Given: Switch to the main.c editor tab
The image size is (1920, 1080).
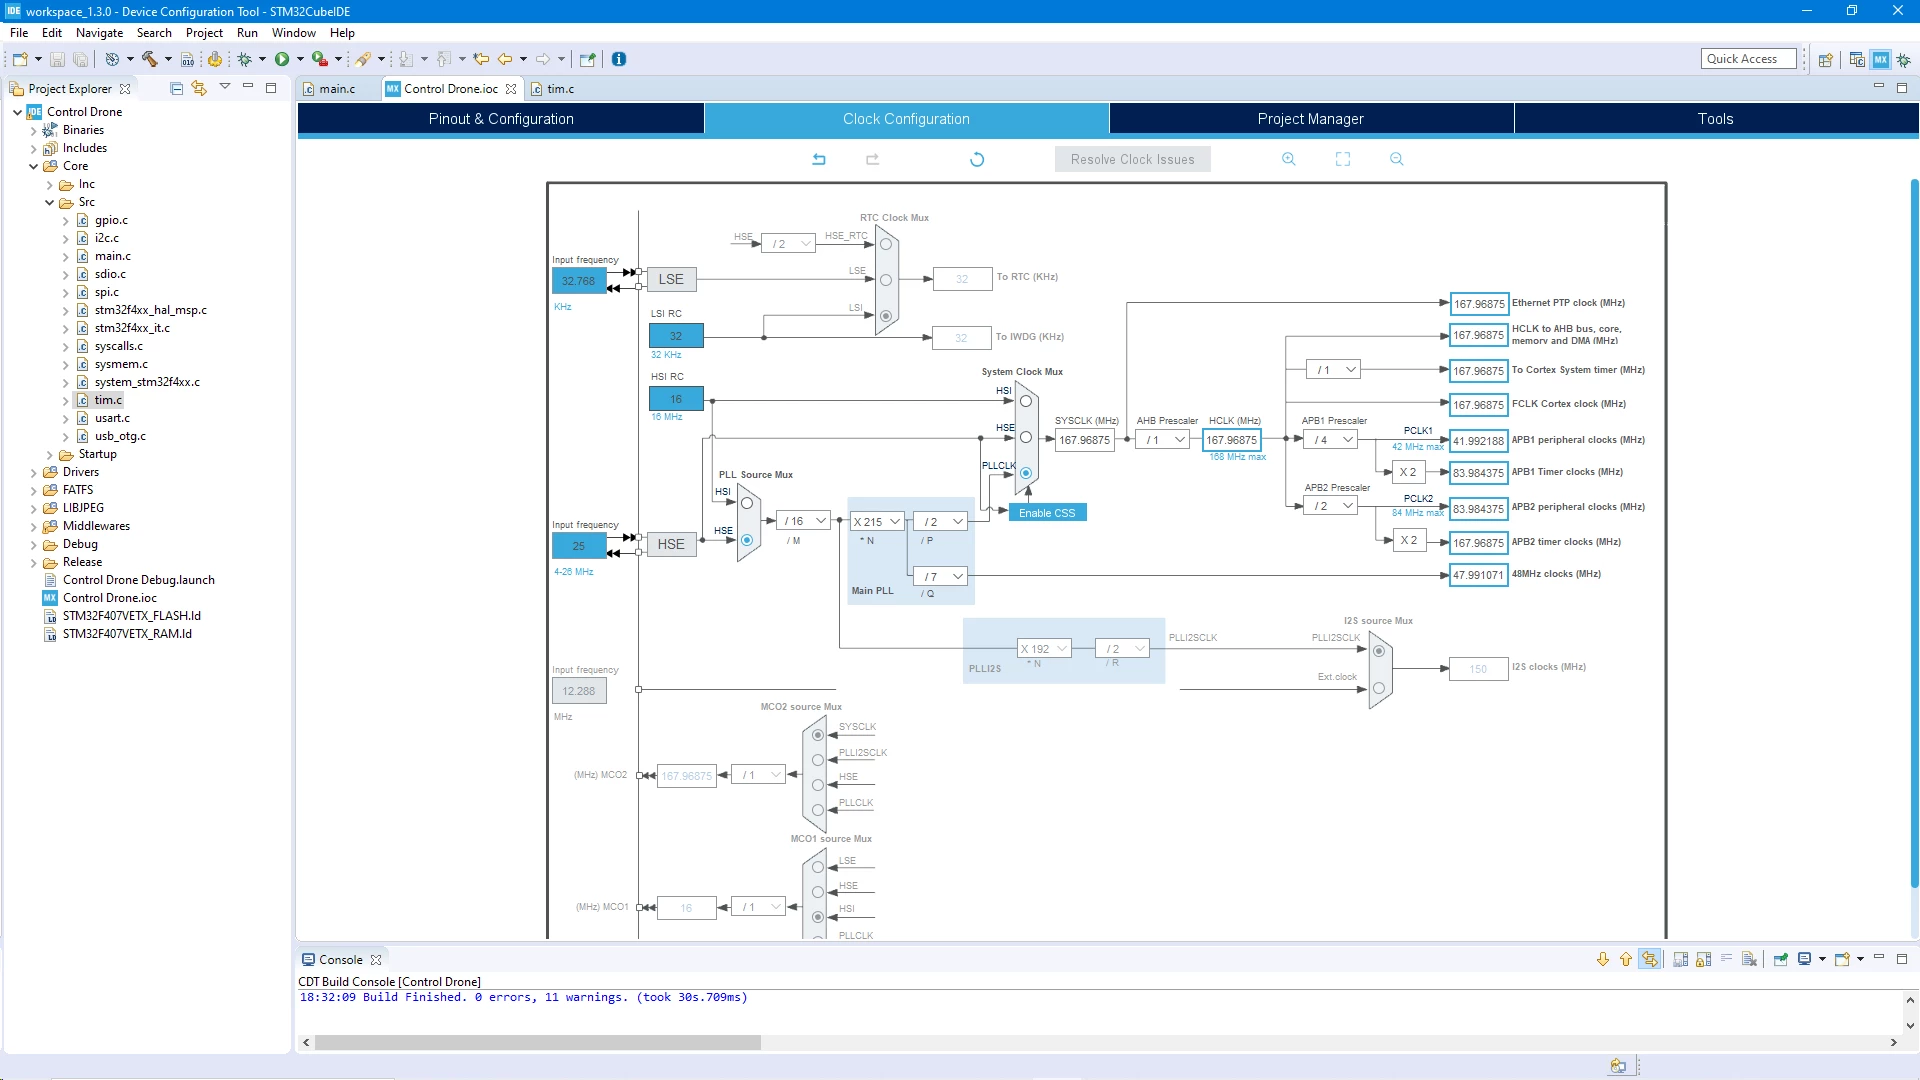Looking at the screenshot, I should coord(337,89).
